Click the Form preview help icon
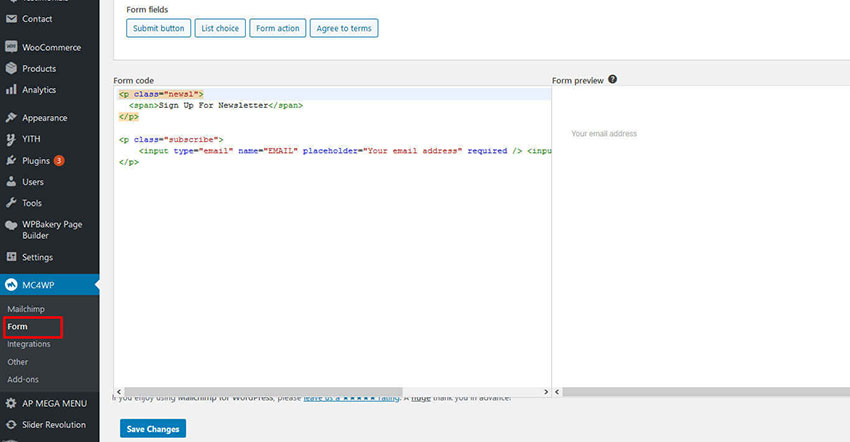 click(x=612, y=79)
